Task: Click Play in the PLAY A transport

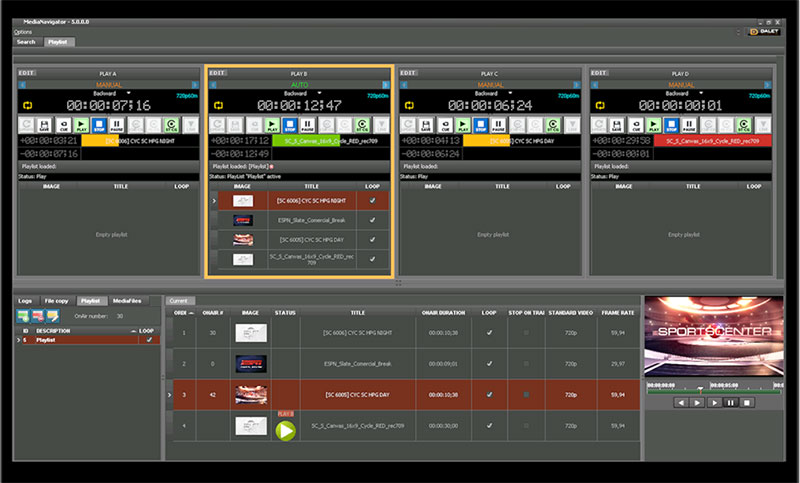Action: (x=81, y=124)
